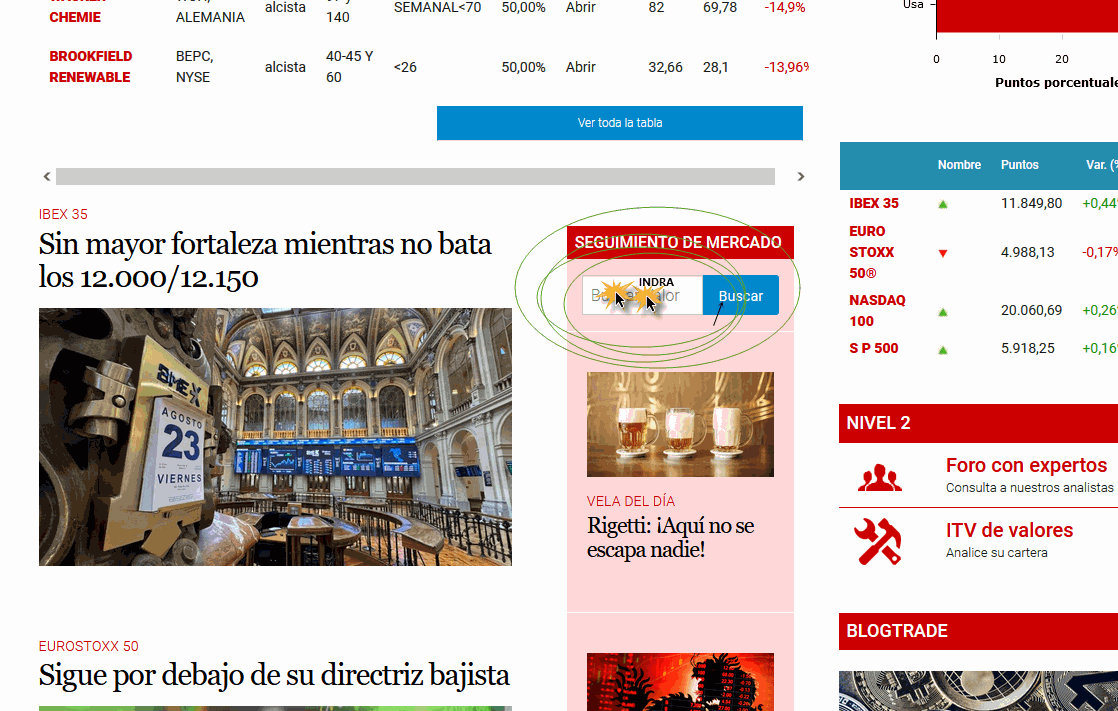This screenshot has width=1118, height=711.
Task: Open BROOKFIELD RENEWABLE stock link
Action: click(x=91, y=66)
